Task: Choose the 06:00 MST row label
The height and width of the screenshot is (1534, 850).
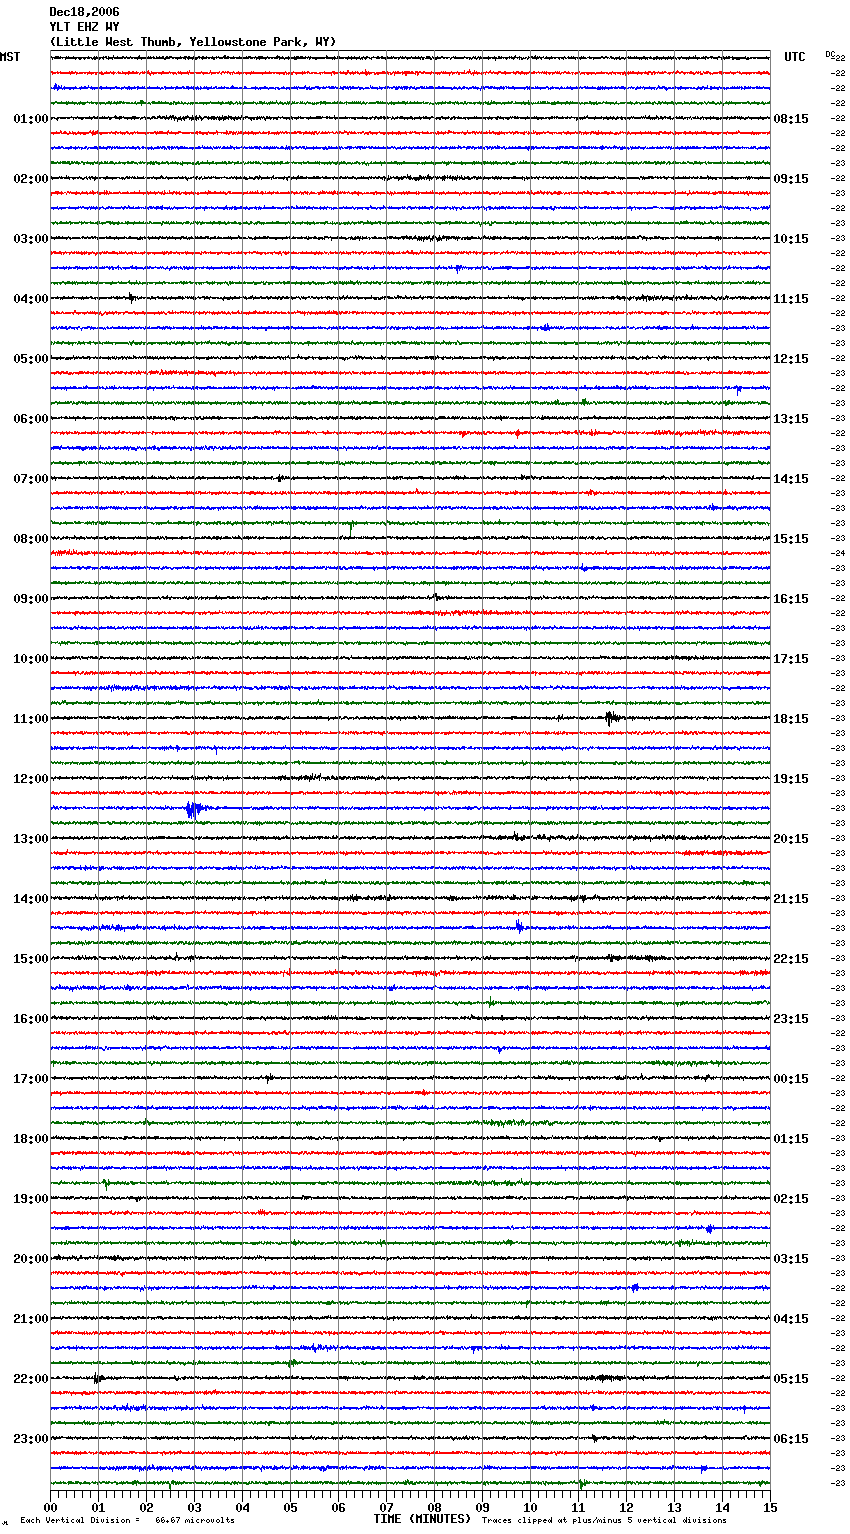Action: point(31,419)
